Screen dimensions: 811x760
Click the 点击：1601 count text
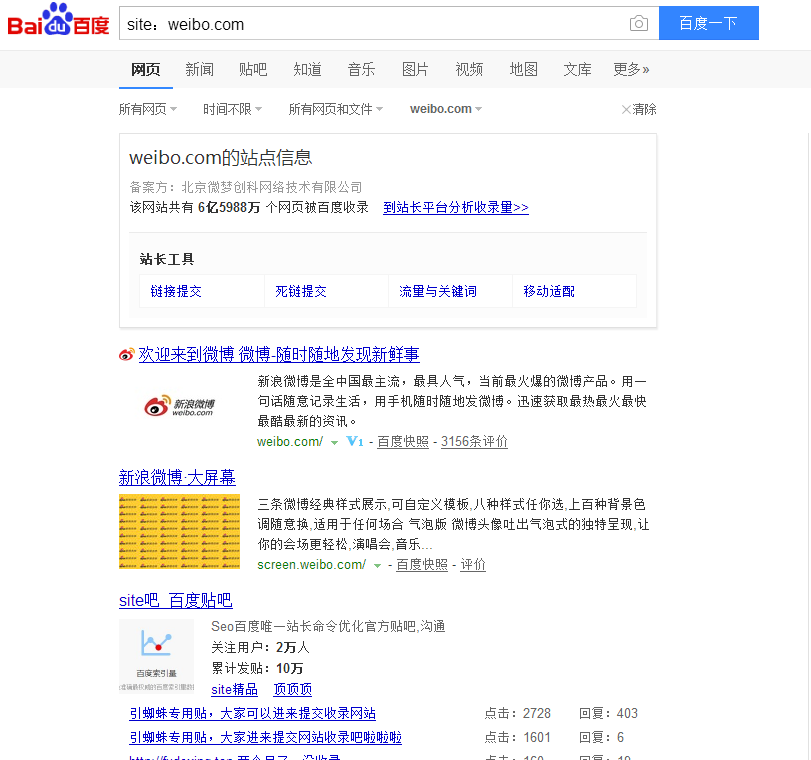(517, 737)
